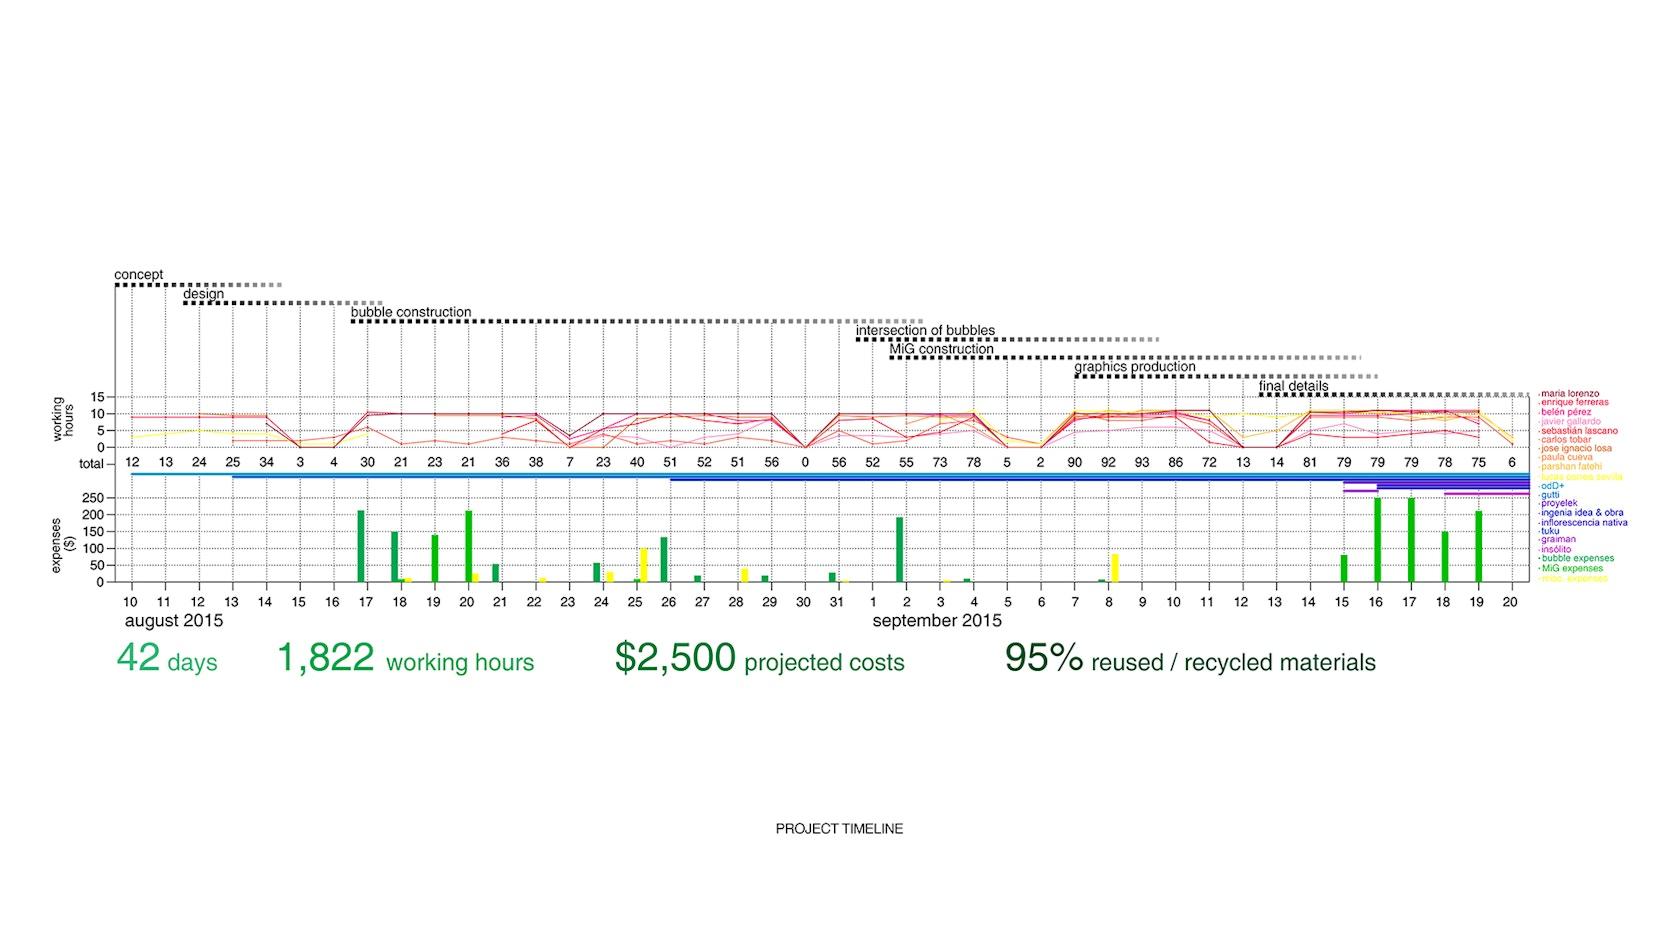
Task: Select 'carlos tobar' in the legend
Action: tap(1565, 440)
